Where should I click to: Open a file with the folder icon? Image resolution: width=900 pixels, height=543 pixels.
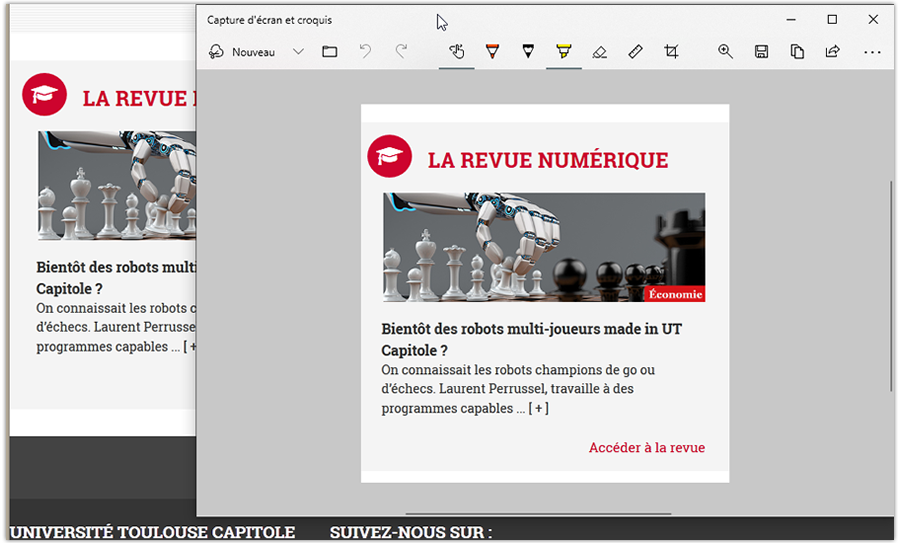click(x=329, y=52)
